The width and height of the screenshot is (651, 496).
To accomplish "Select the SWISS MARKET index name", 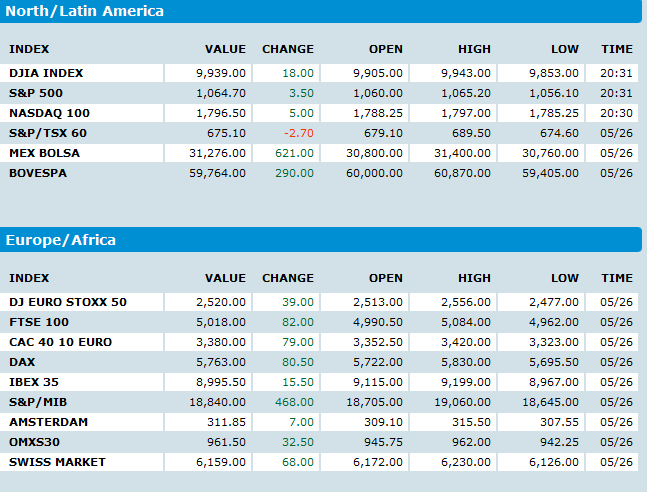I will [57, 462].
